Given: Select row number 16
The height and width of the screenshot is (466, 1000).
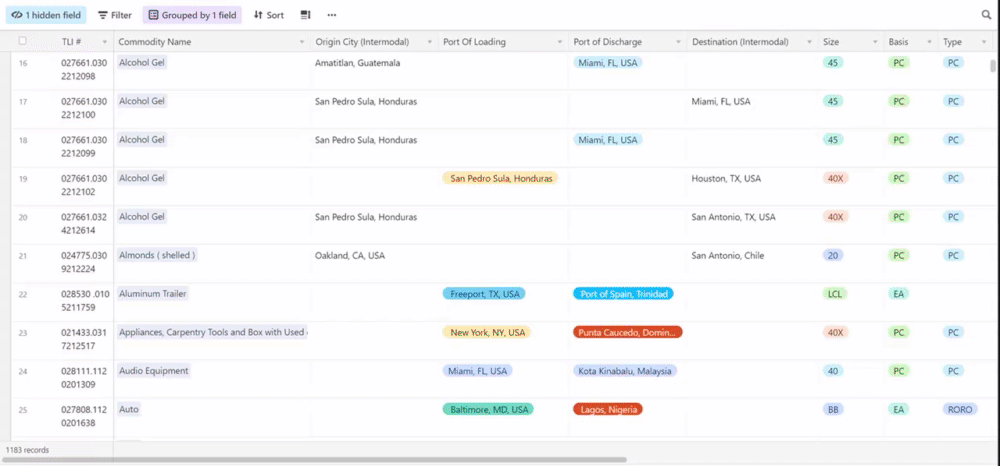Looking at the screenshot, I should pyautogui.click(x=23, y=63).
